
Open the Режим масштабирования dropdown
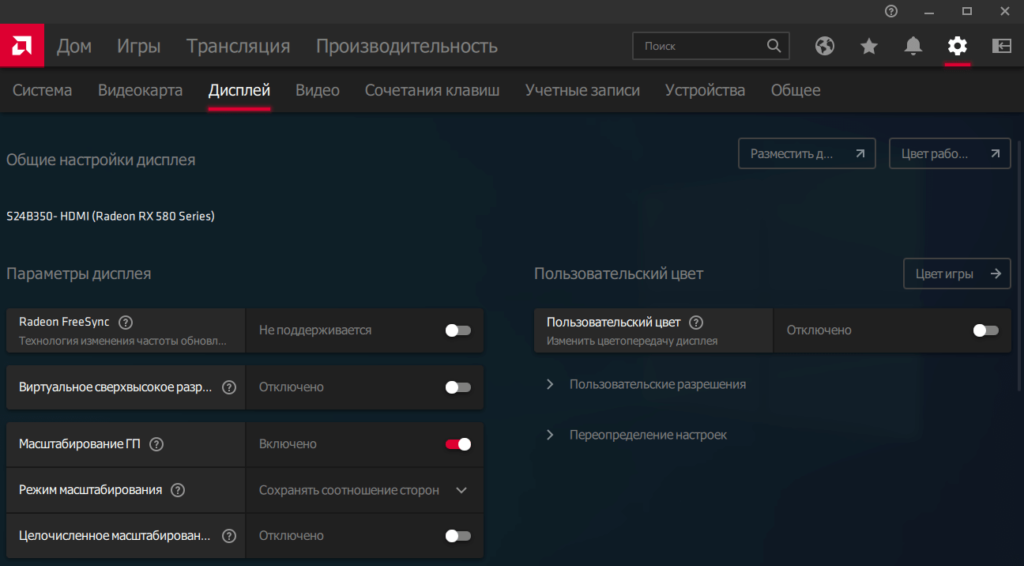click(364, 490)
